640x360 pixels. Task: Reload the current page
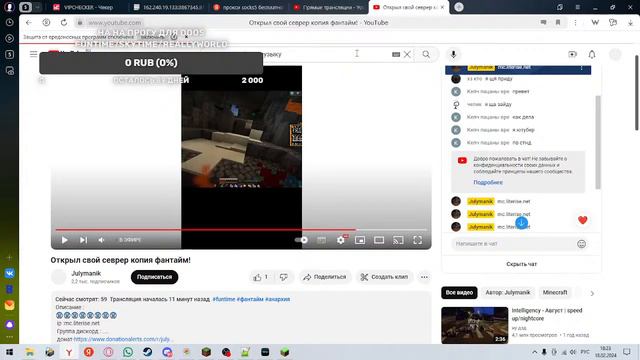tap(64, 22)
